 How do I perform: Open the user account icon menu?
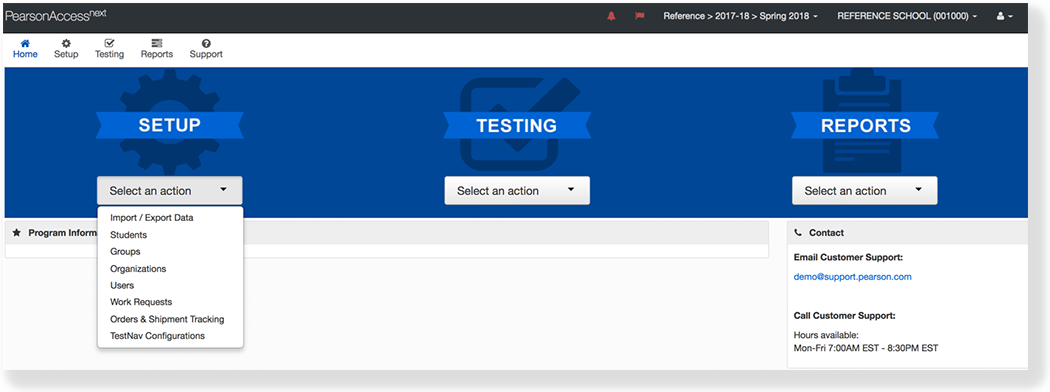pos(1004,16)
